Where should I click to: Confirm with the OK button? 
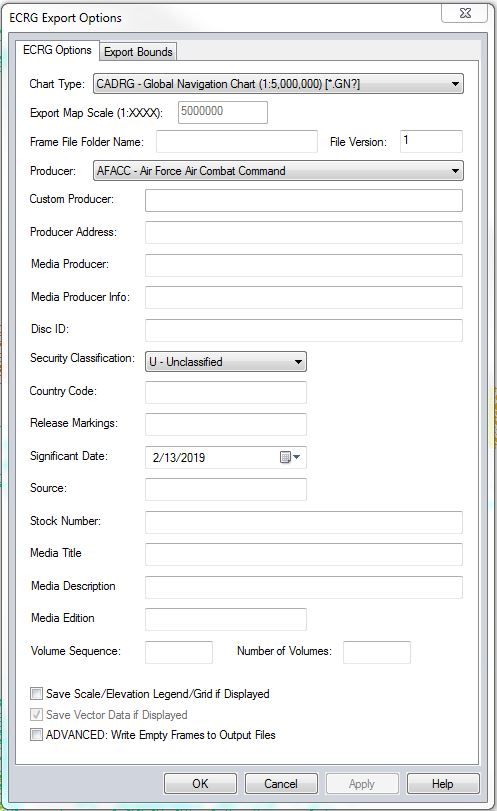[x=200, y=784]
